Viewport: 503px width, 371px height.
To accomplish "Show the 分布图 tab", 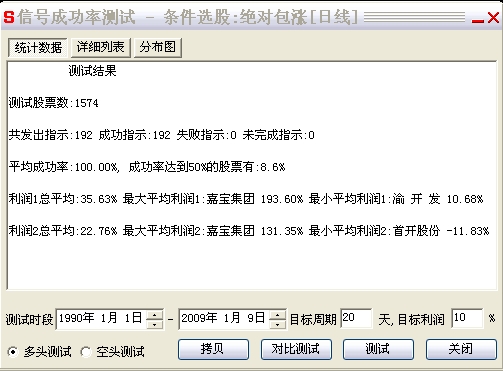I will click(x=158, y=47).
